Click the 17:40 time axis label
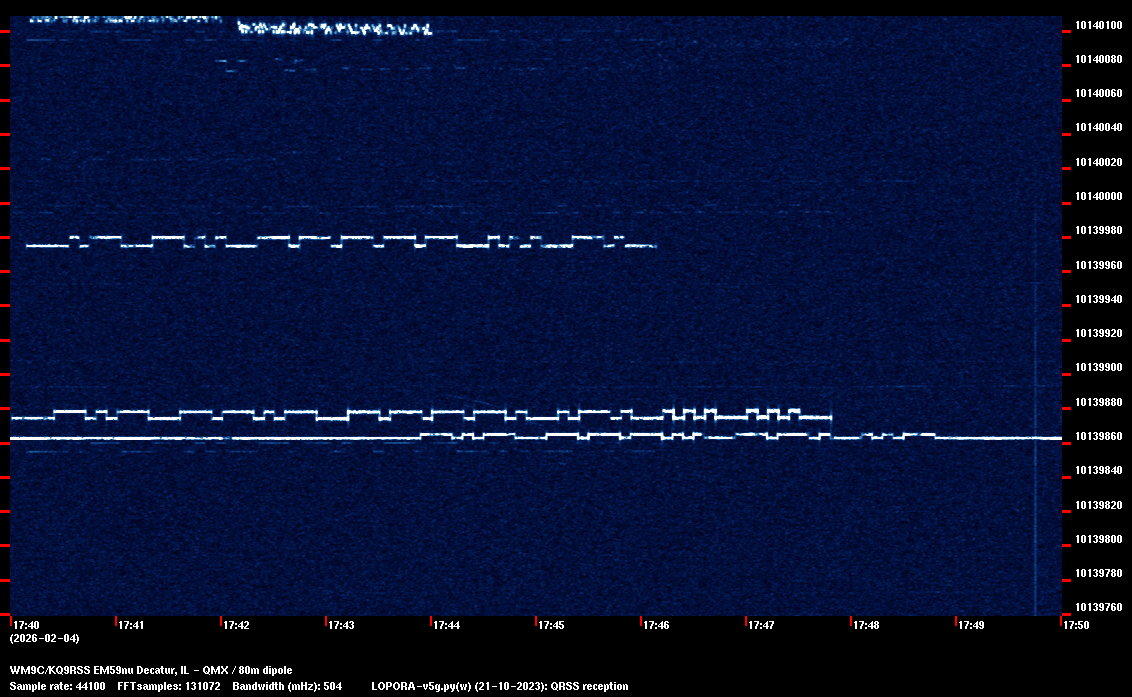 coord(26,625)
